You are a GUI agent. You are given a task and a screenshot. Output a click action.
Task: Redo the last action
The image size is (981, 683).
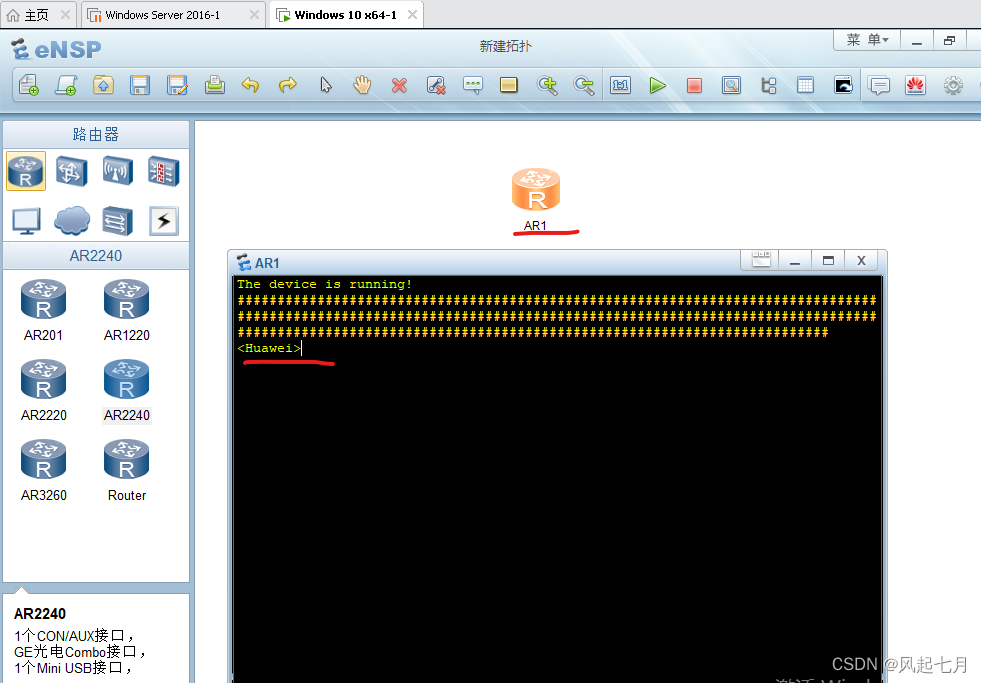point(288,85)
